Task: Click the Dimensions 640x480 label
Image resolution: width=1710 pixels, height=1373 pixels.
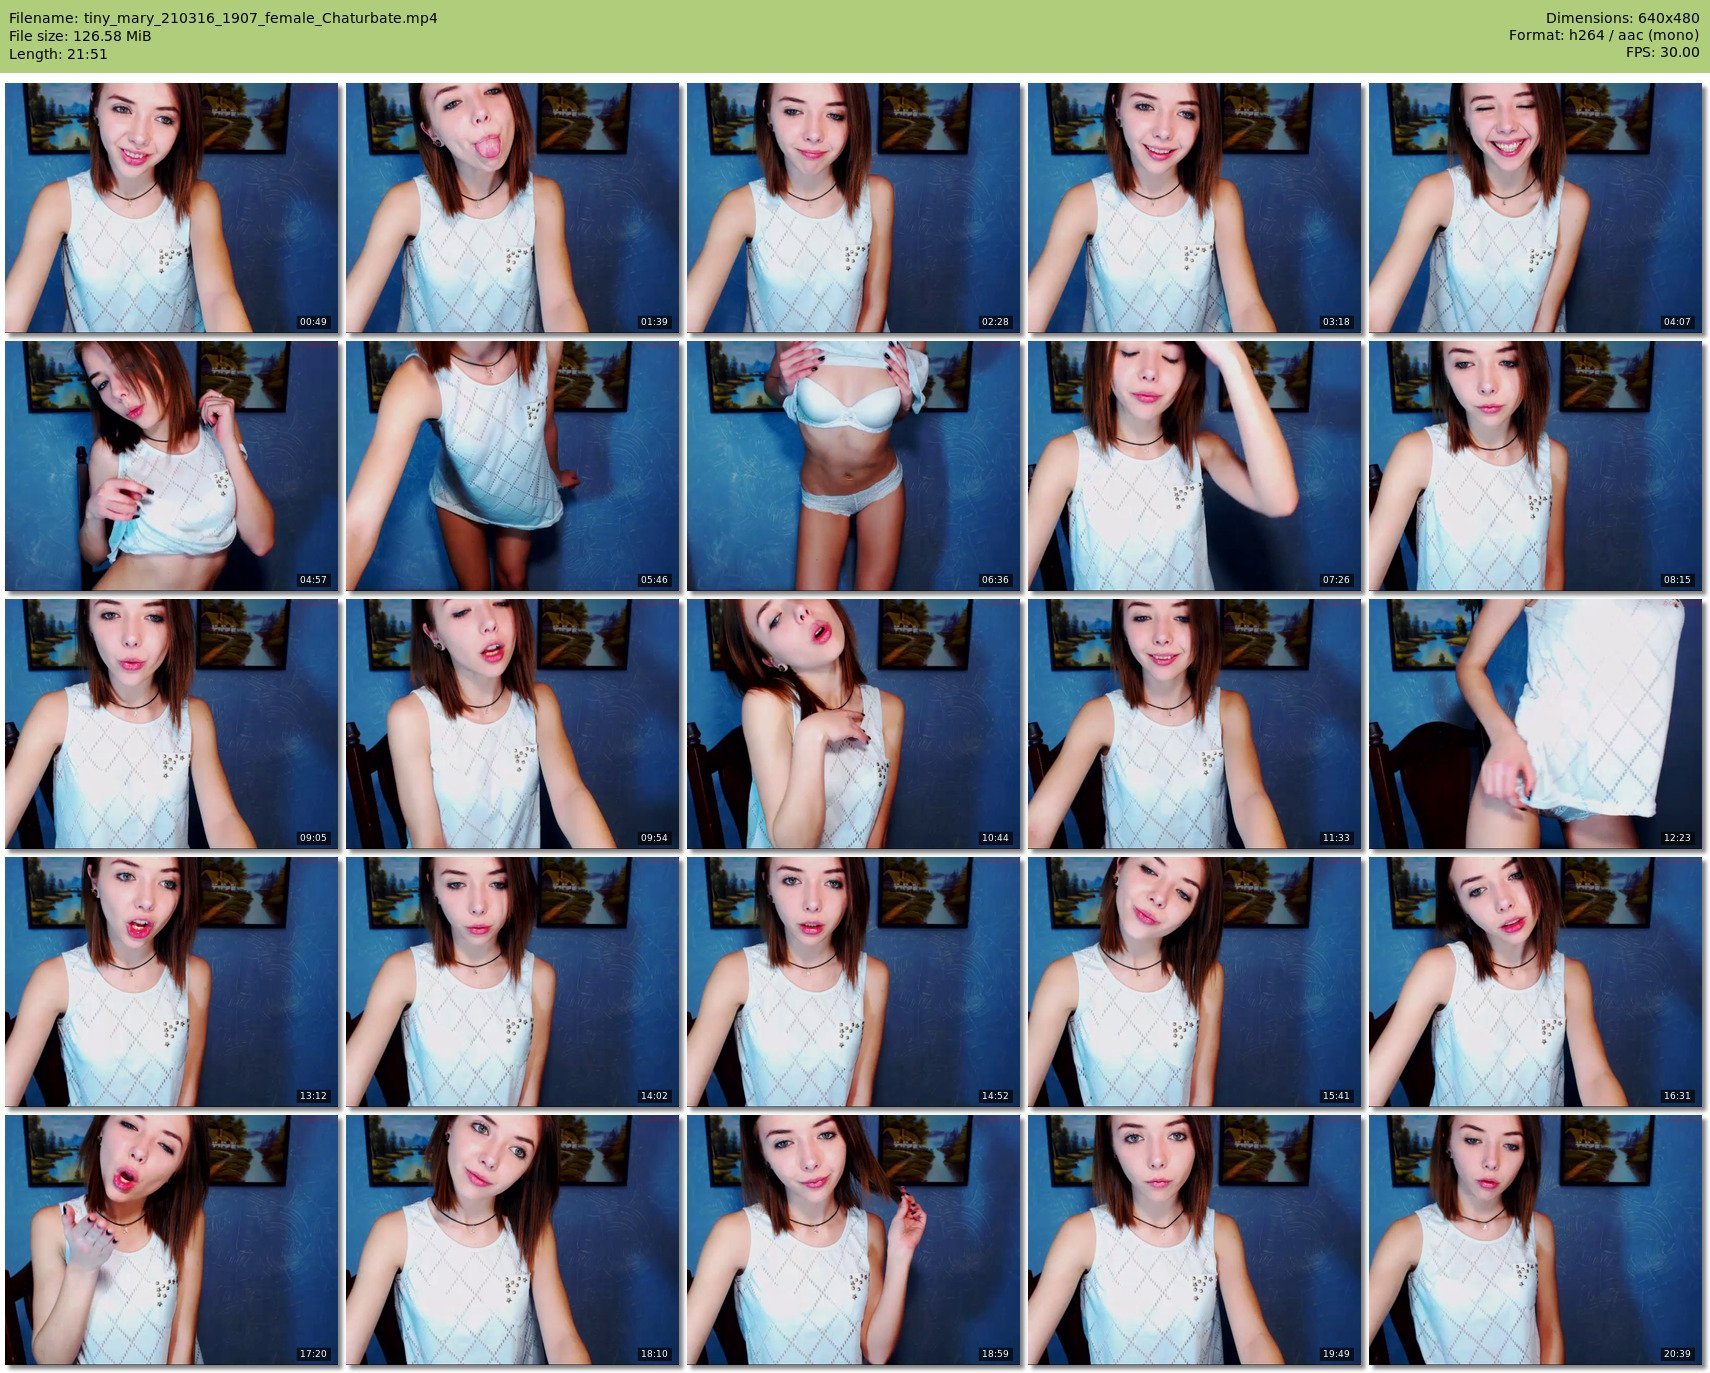Action: [x=1622, y=18]
